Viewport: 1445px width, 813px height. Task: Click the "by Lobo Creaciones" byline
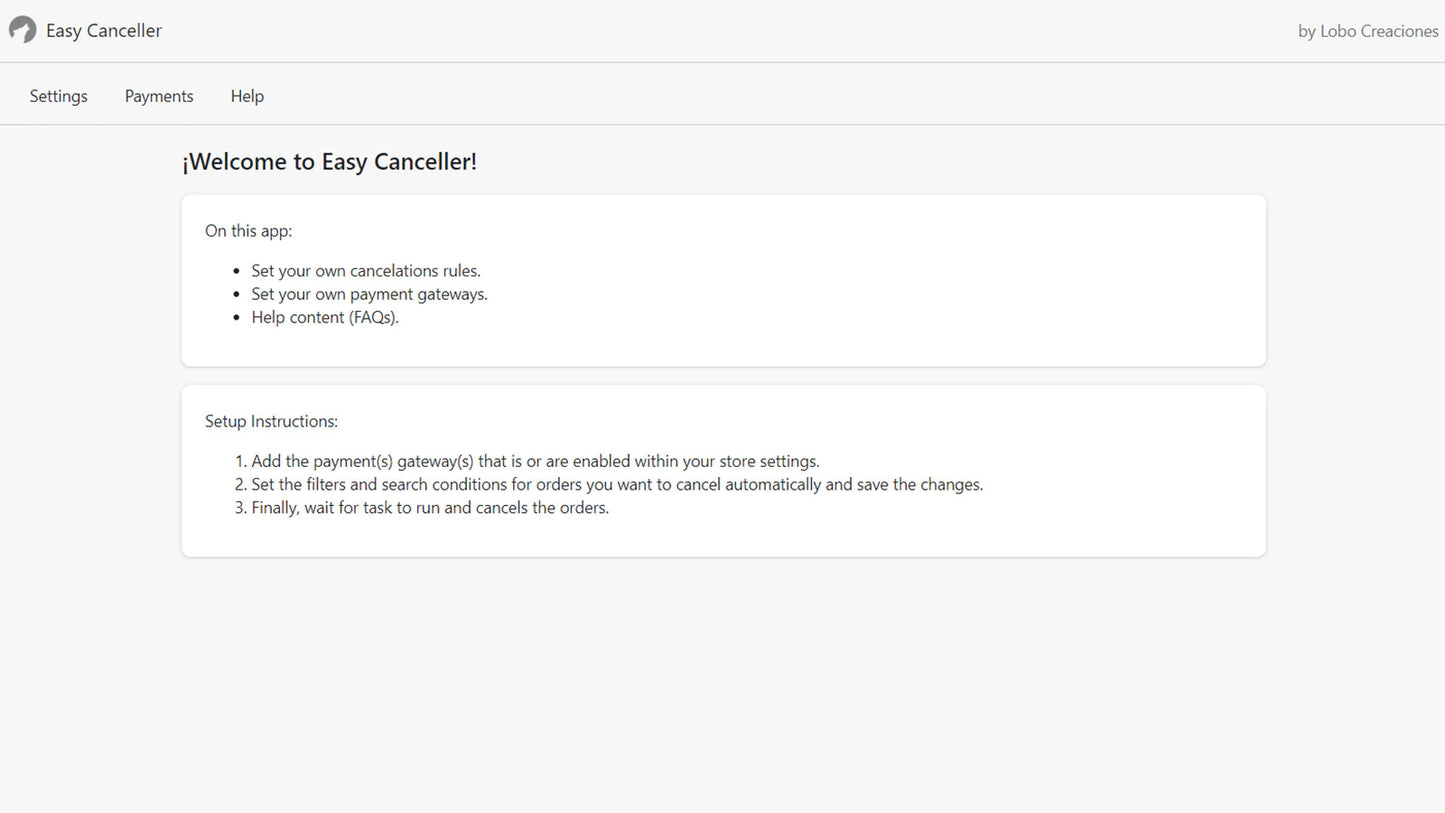pyautogui.click(x=1367, y=31)
